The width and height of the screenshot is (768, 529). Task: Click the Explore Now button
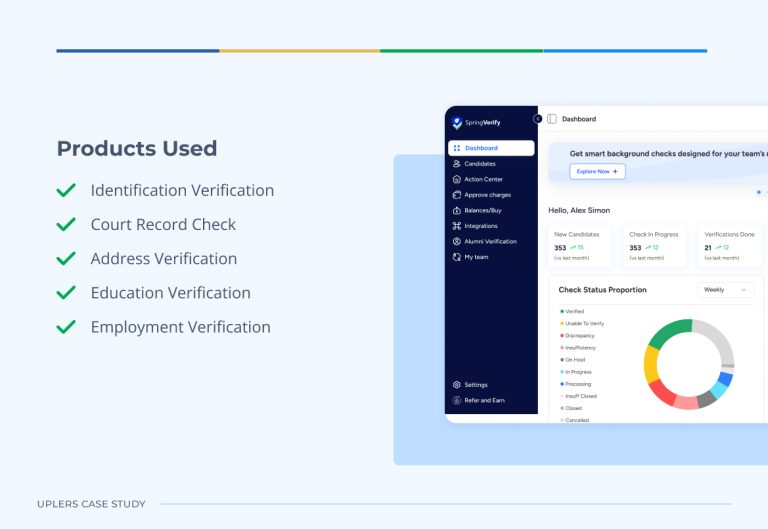click(598, 172)
